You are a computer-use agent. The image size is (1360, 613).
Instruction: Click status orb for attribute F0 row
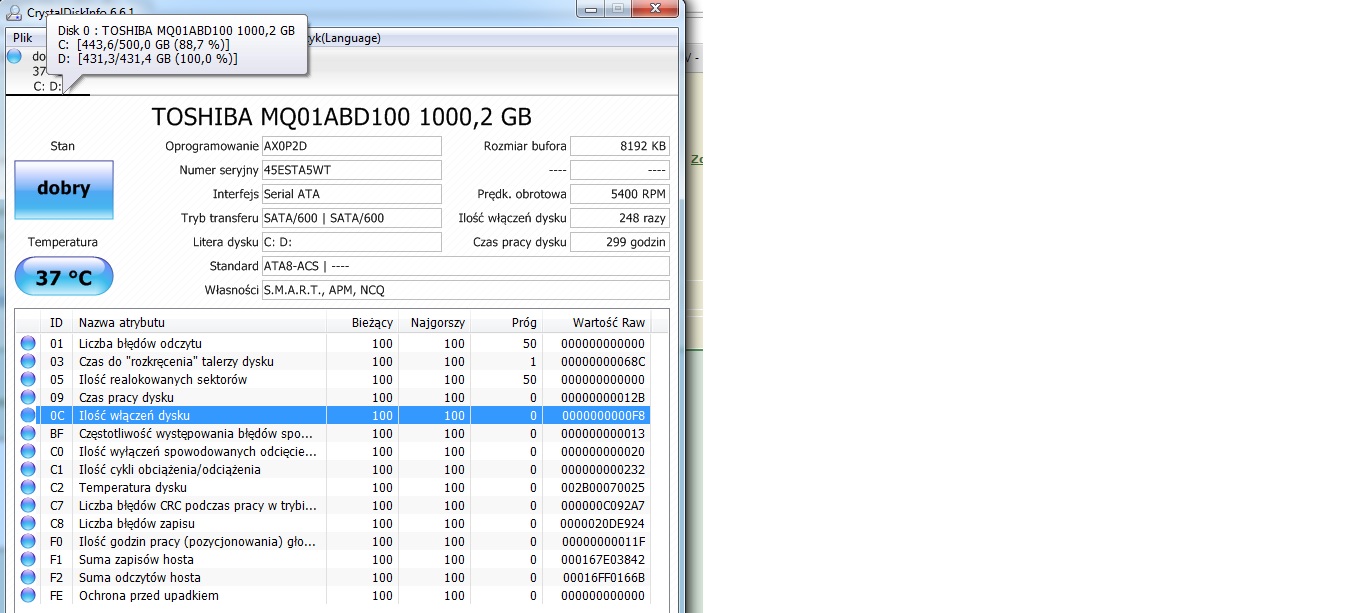coord(28,541)
